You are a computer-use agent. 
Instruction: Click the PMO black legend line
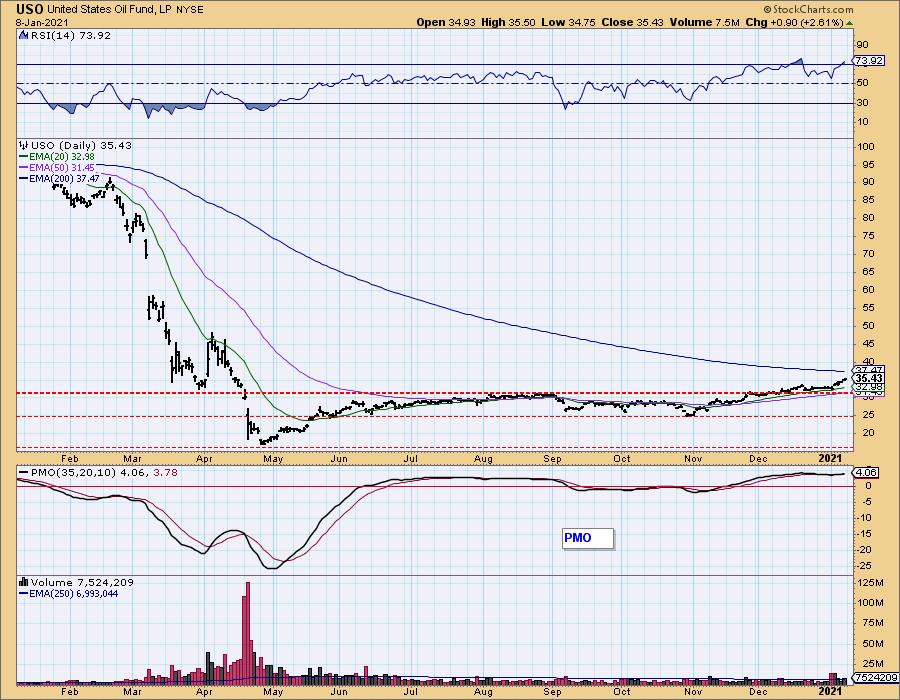point(24,472)
